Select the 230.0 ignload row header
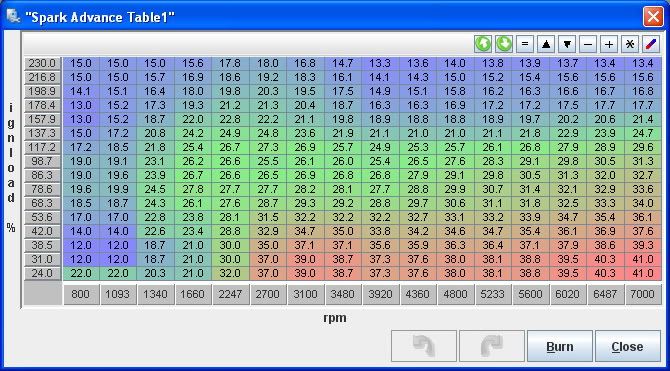Screen dimensions: 670x371 (42, 64)
